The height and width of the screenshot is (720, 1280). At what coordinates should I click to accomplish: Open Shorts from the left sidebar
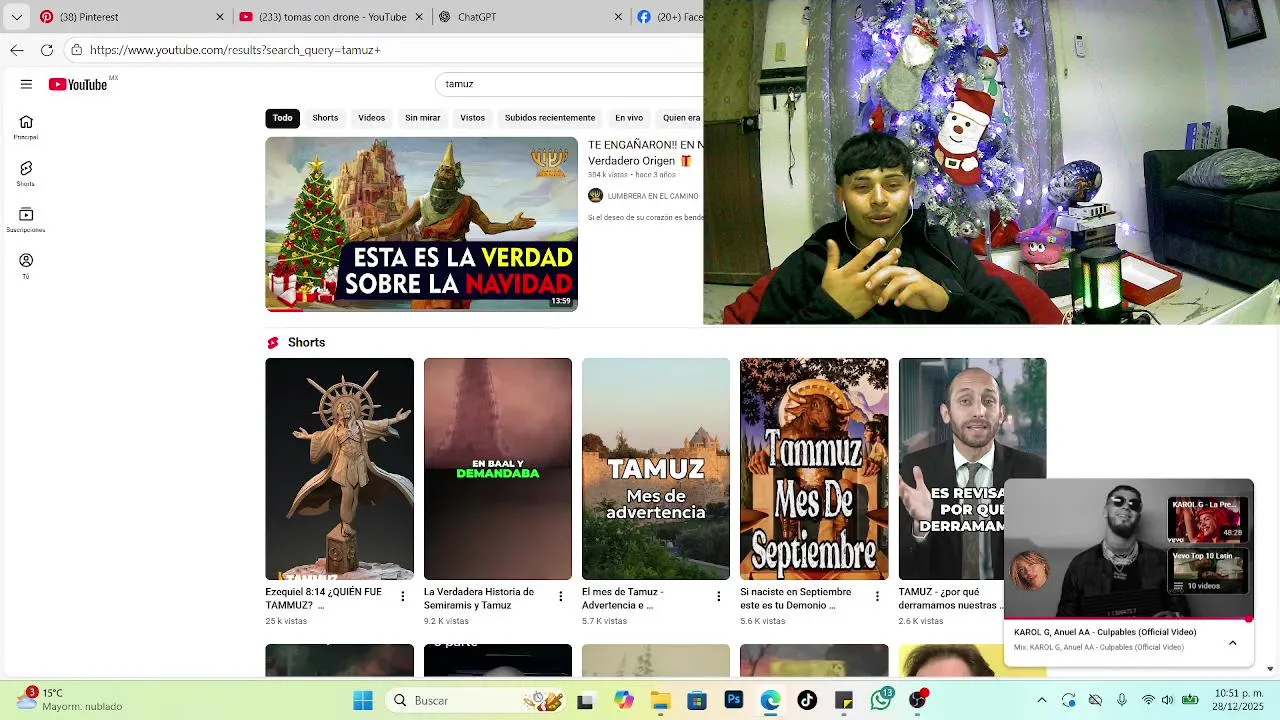click(26, 174)
